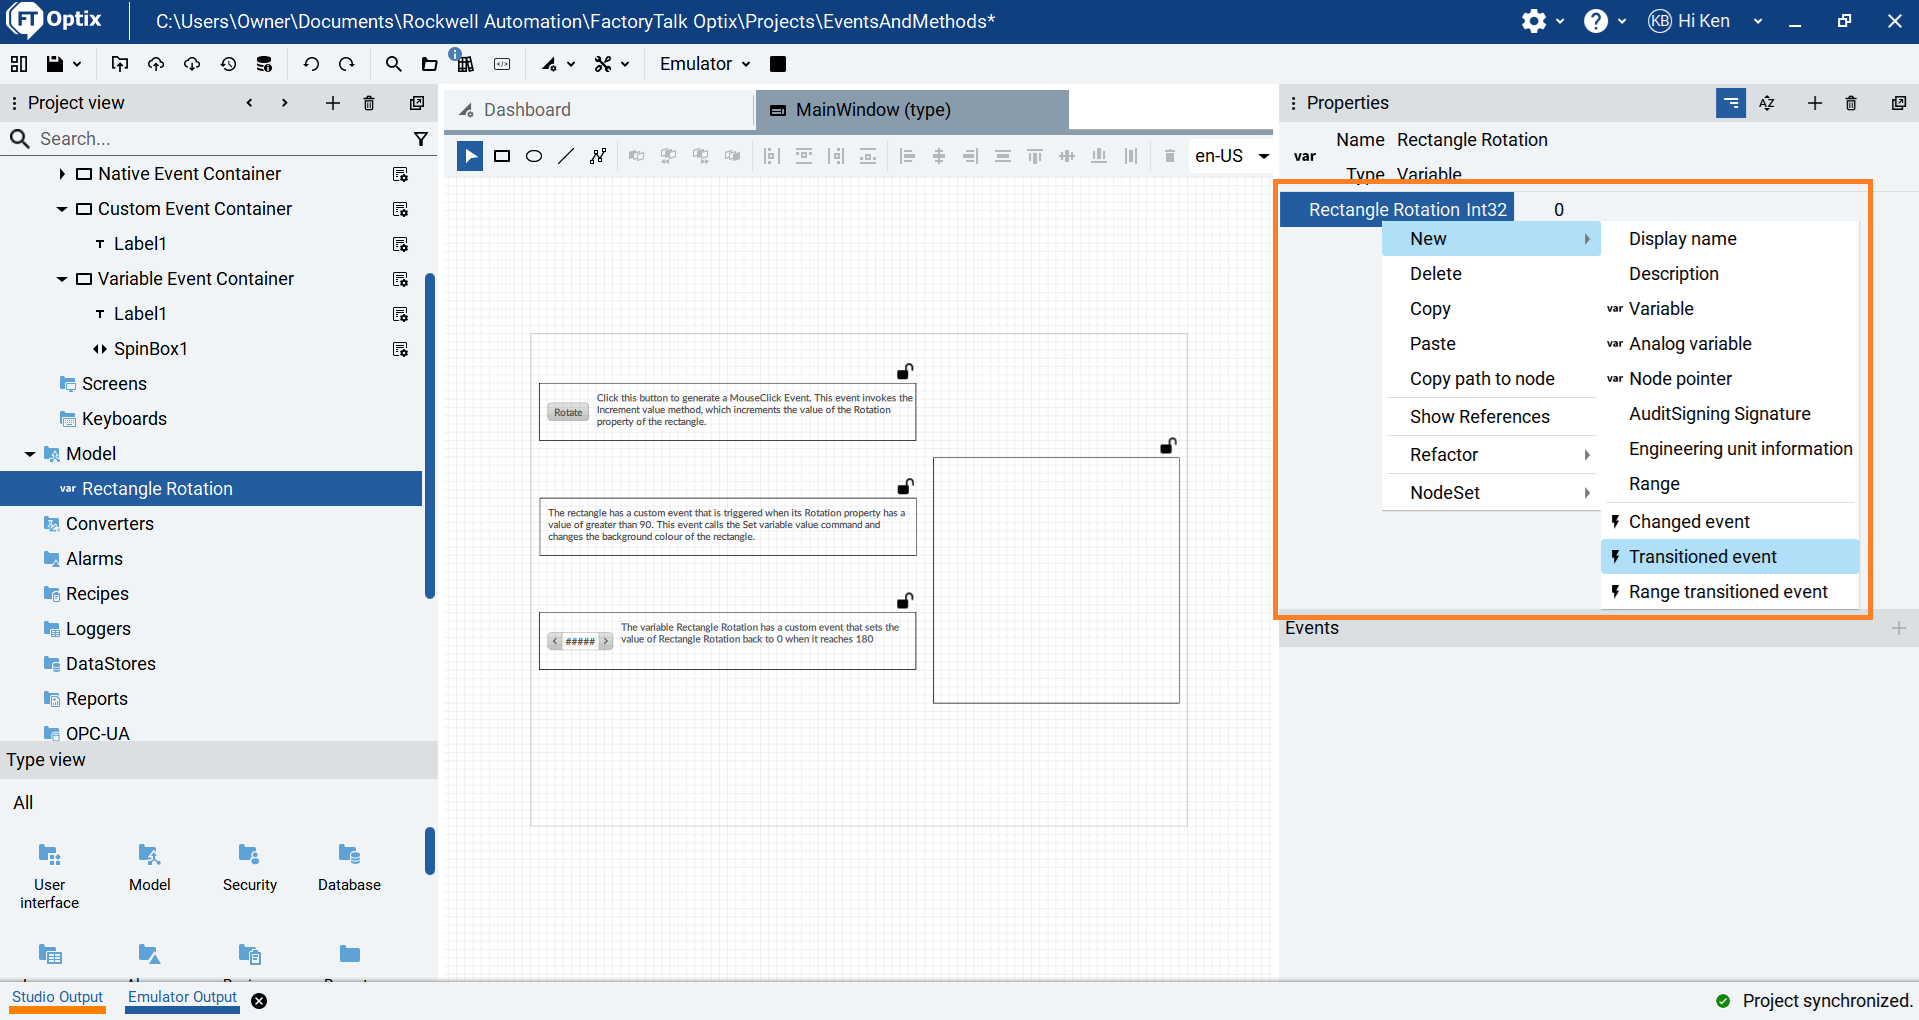Collapse the Custom Event Container node
1919x1020 pixels.
pos(62,209)
